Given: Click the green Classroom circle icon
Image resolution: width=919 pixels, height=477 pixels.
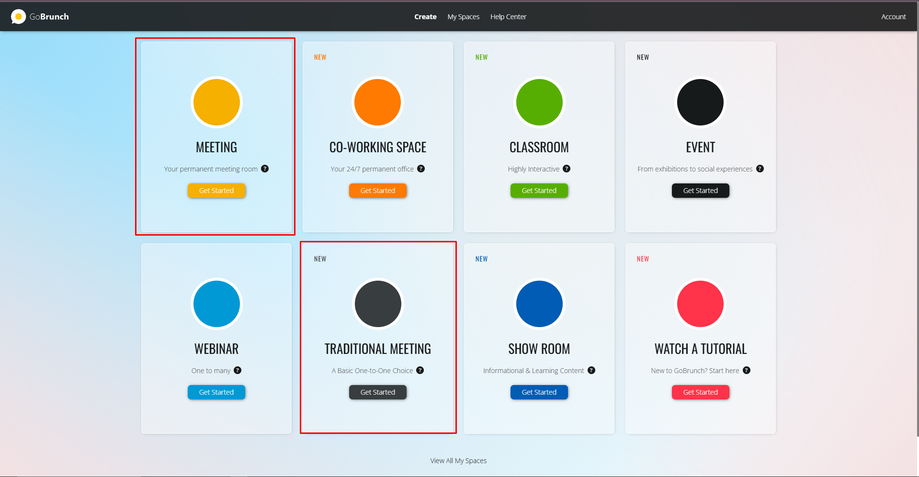Looking at the screenshot, I should click(x=539, y=103).
